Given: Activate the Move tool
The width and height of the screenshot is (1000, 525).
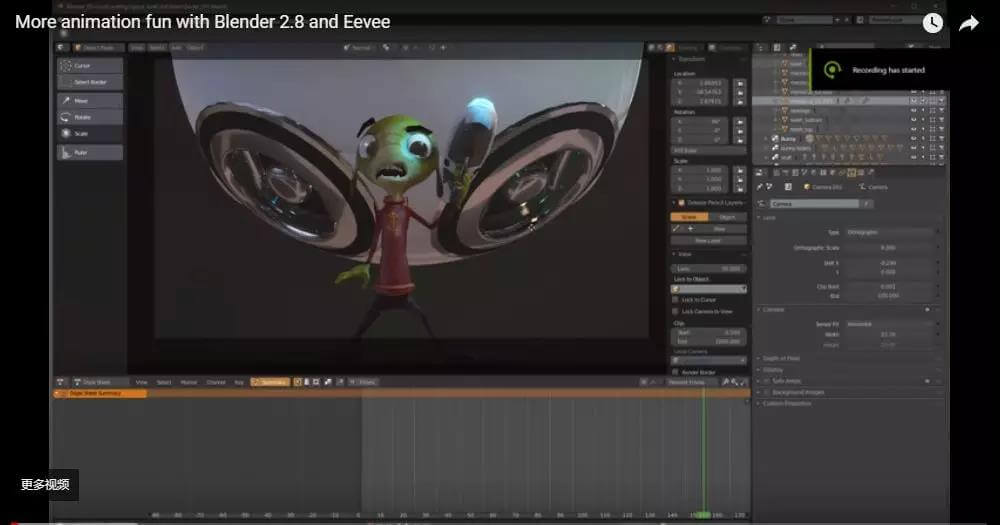Looking at the screenshot, I should point(90,101).
